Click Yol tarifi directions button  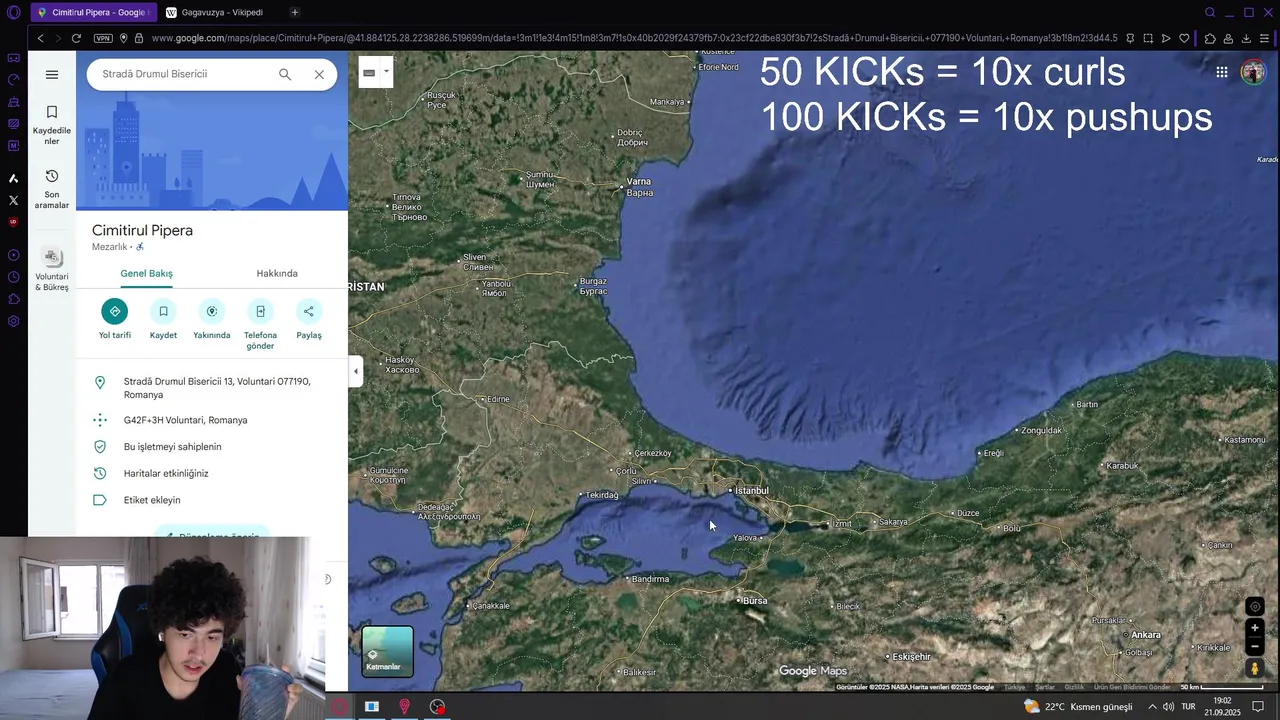[x=115, y=320]
